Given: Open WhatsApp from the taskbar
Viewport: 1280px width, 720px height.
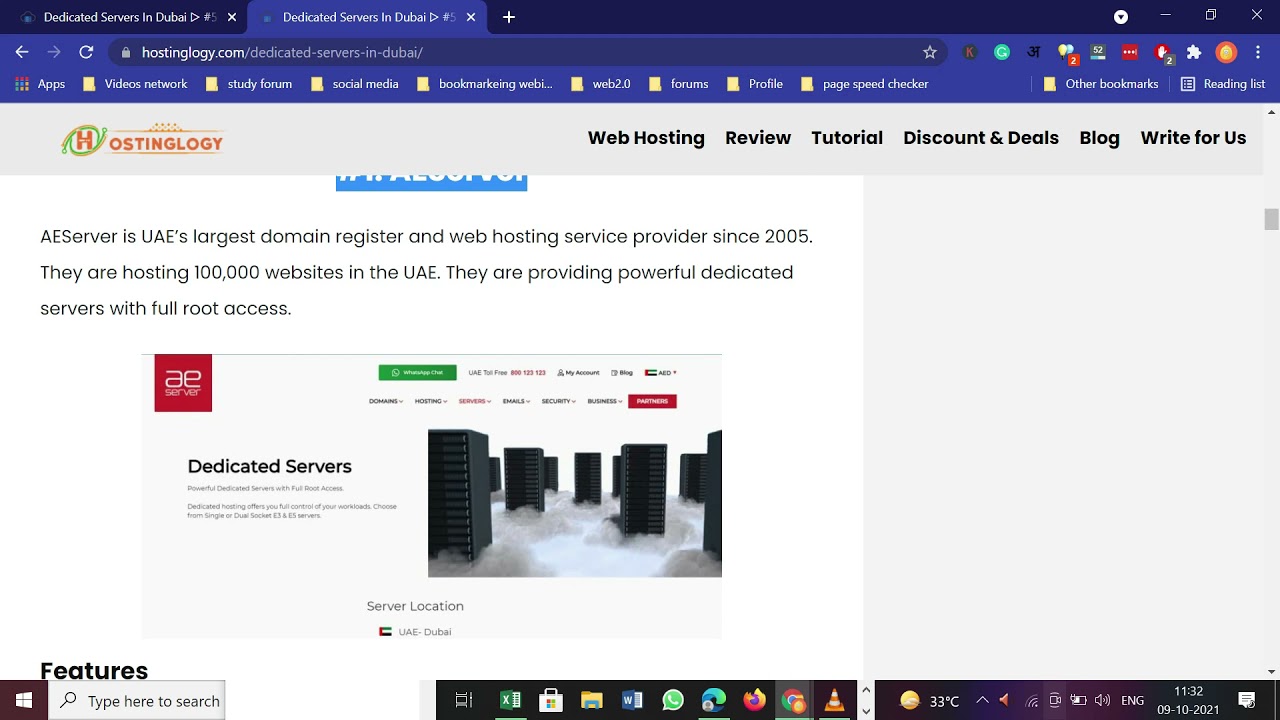Looking at the screenshot, I should tap(673, 700).
